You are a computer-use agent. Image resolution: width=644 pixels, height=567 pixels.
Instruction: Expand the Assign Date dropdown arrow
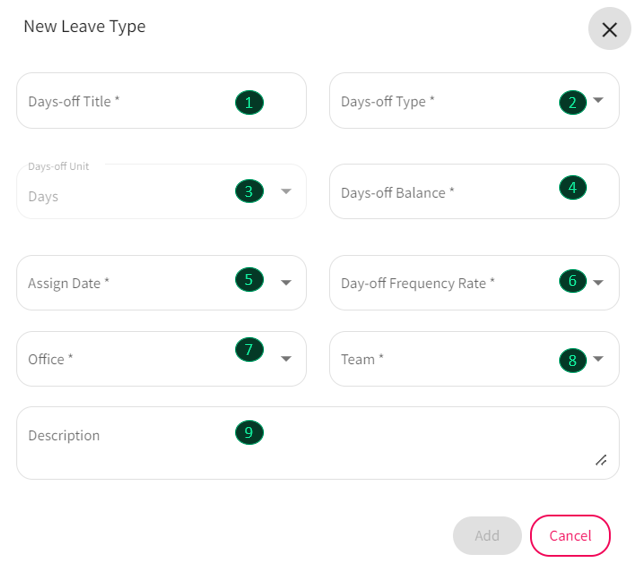pyautogui.click(x=286, y=282)
